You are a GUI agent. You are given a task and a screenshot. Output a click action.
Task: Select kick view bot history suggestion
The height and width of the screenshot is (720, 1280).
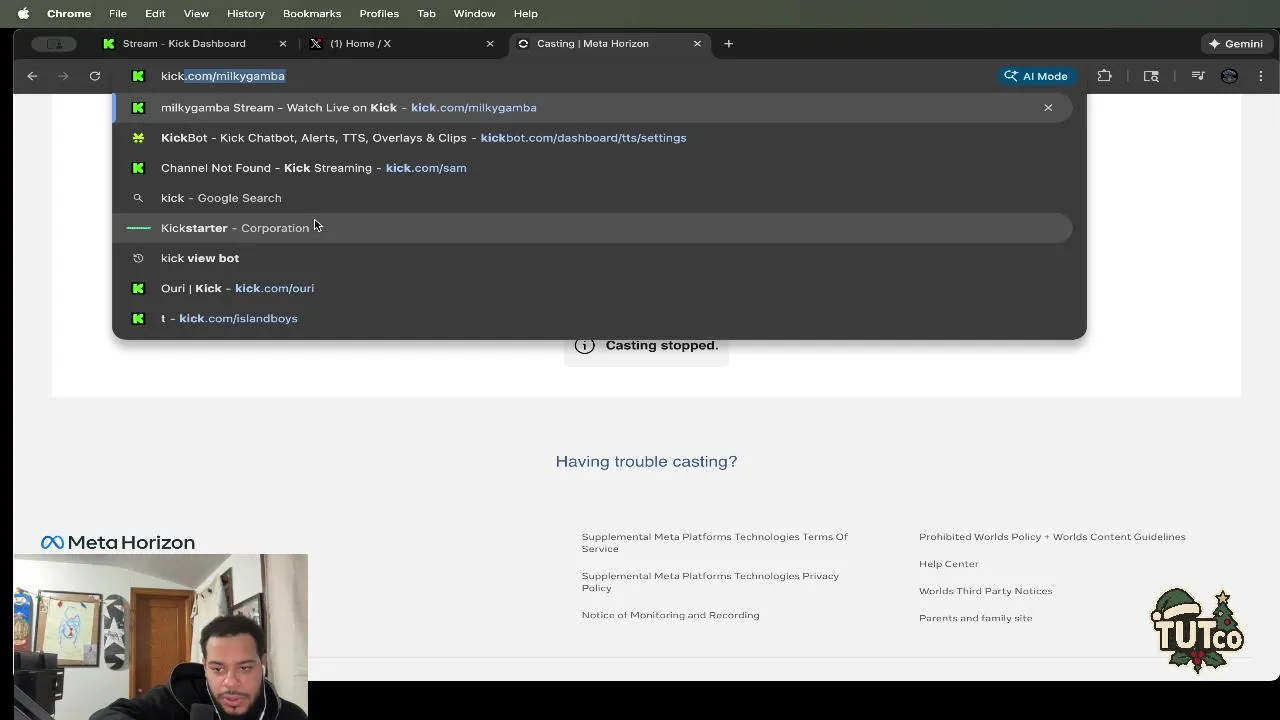coord(592,258)
